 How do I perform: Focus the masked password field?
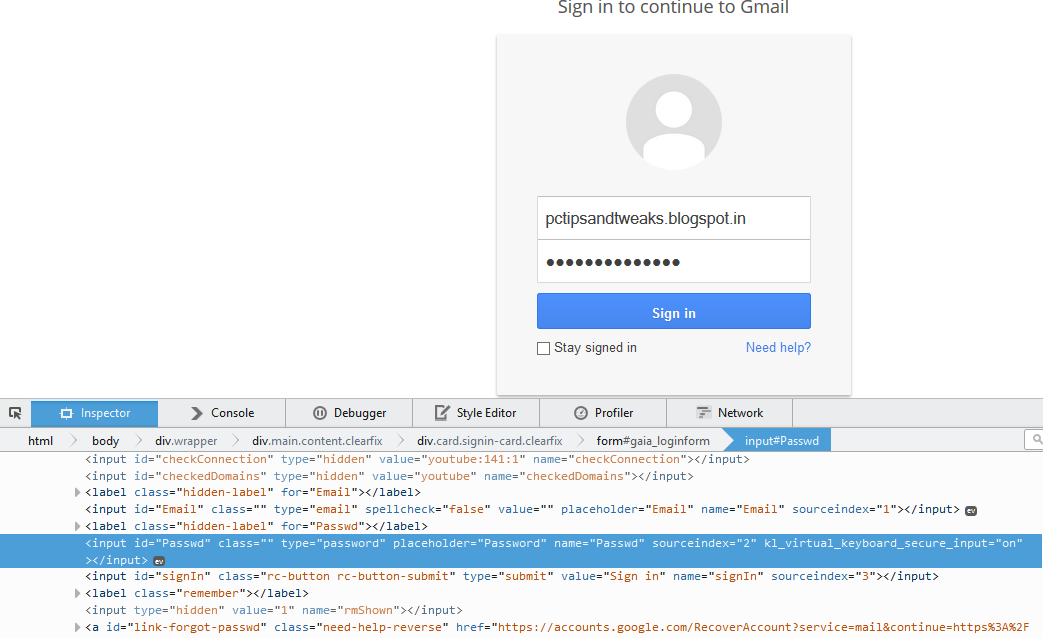[674, 261]
